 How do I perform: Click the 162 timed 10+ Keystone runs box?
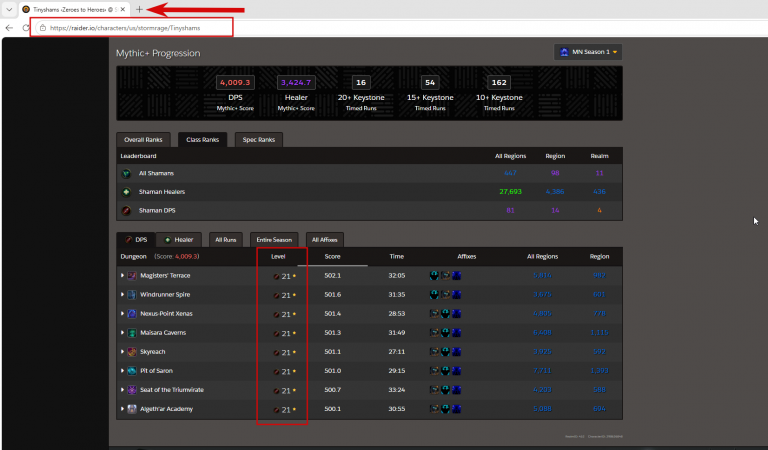point(499,82)
